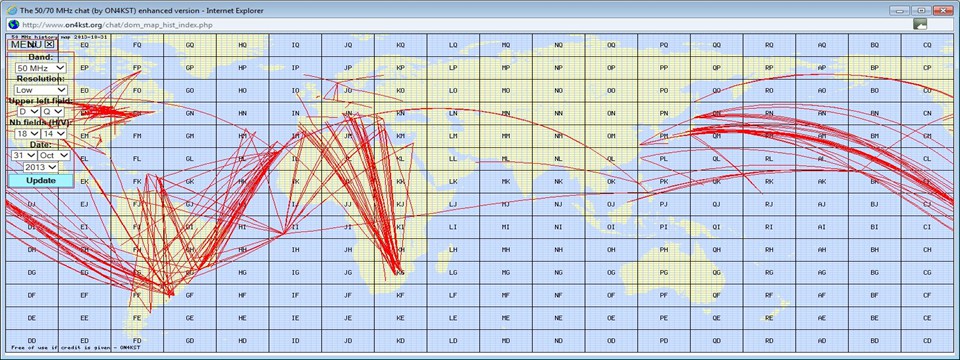Click the green arrow icon in address bar
The image size is (960, 360).
[920, 24]
